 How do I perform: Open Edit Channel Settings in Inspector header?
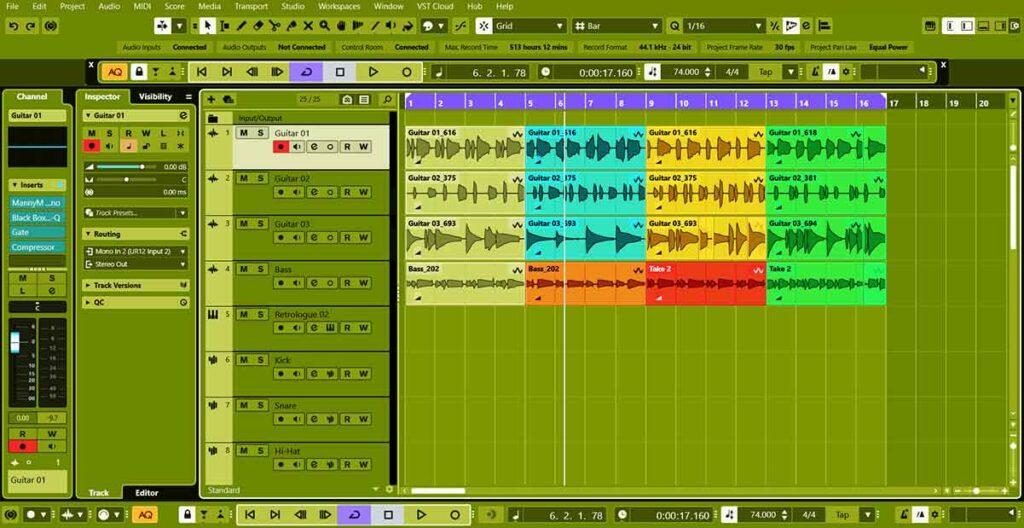(184, 115)
